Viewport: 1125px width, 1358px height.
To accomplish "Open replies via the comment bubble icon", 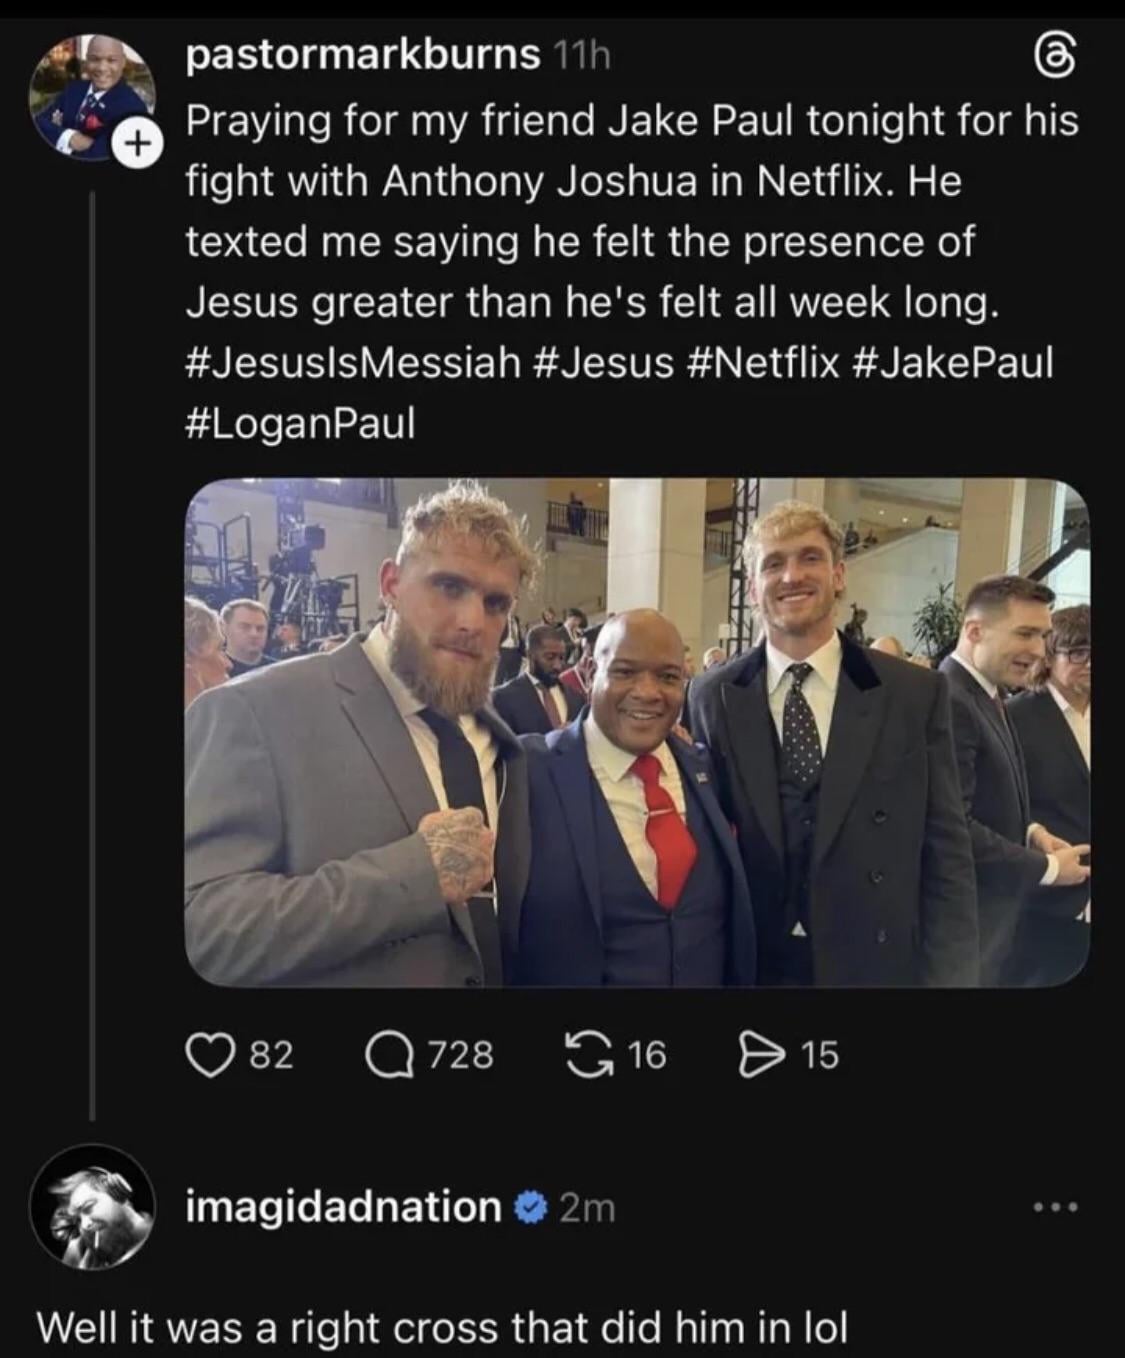I will 388,1055.
